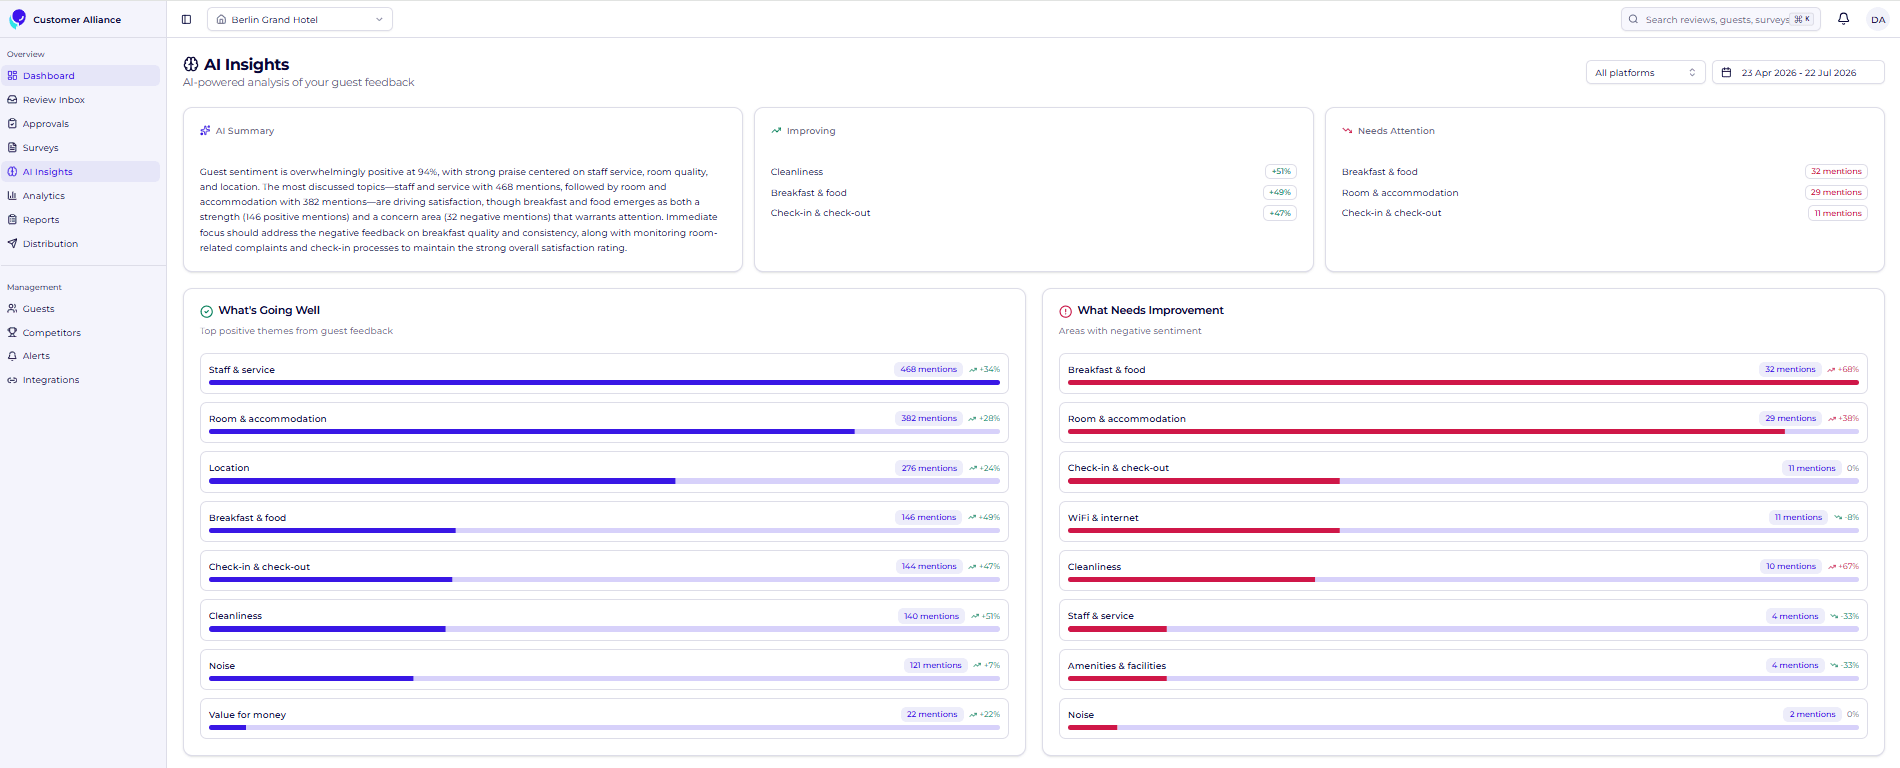The width and height of the screenshot is (1900, 768).
Task: Click the Customer Alliance logo
Action: [x=17, y=19]
